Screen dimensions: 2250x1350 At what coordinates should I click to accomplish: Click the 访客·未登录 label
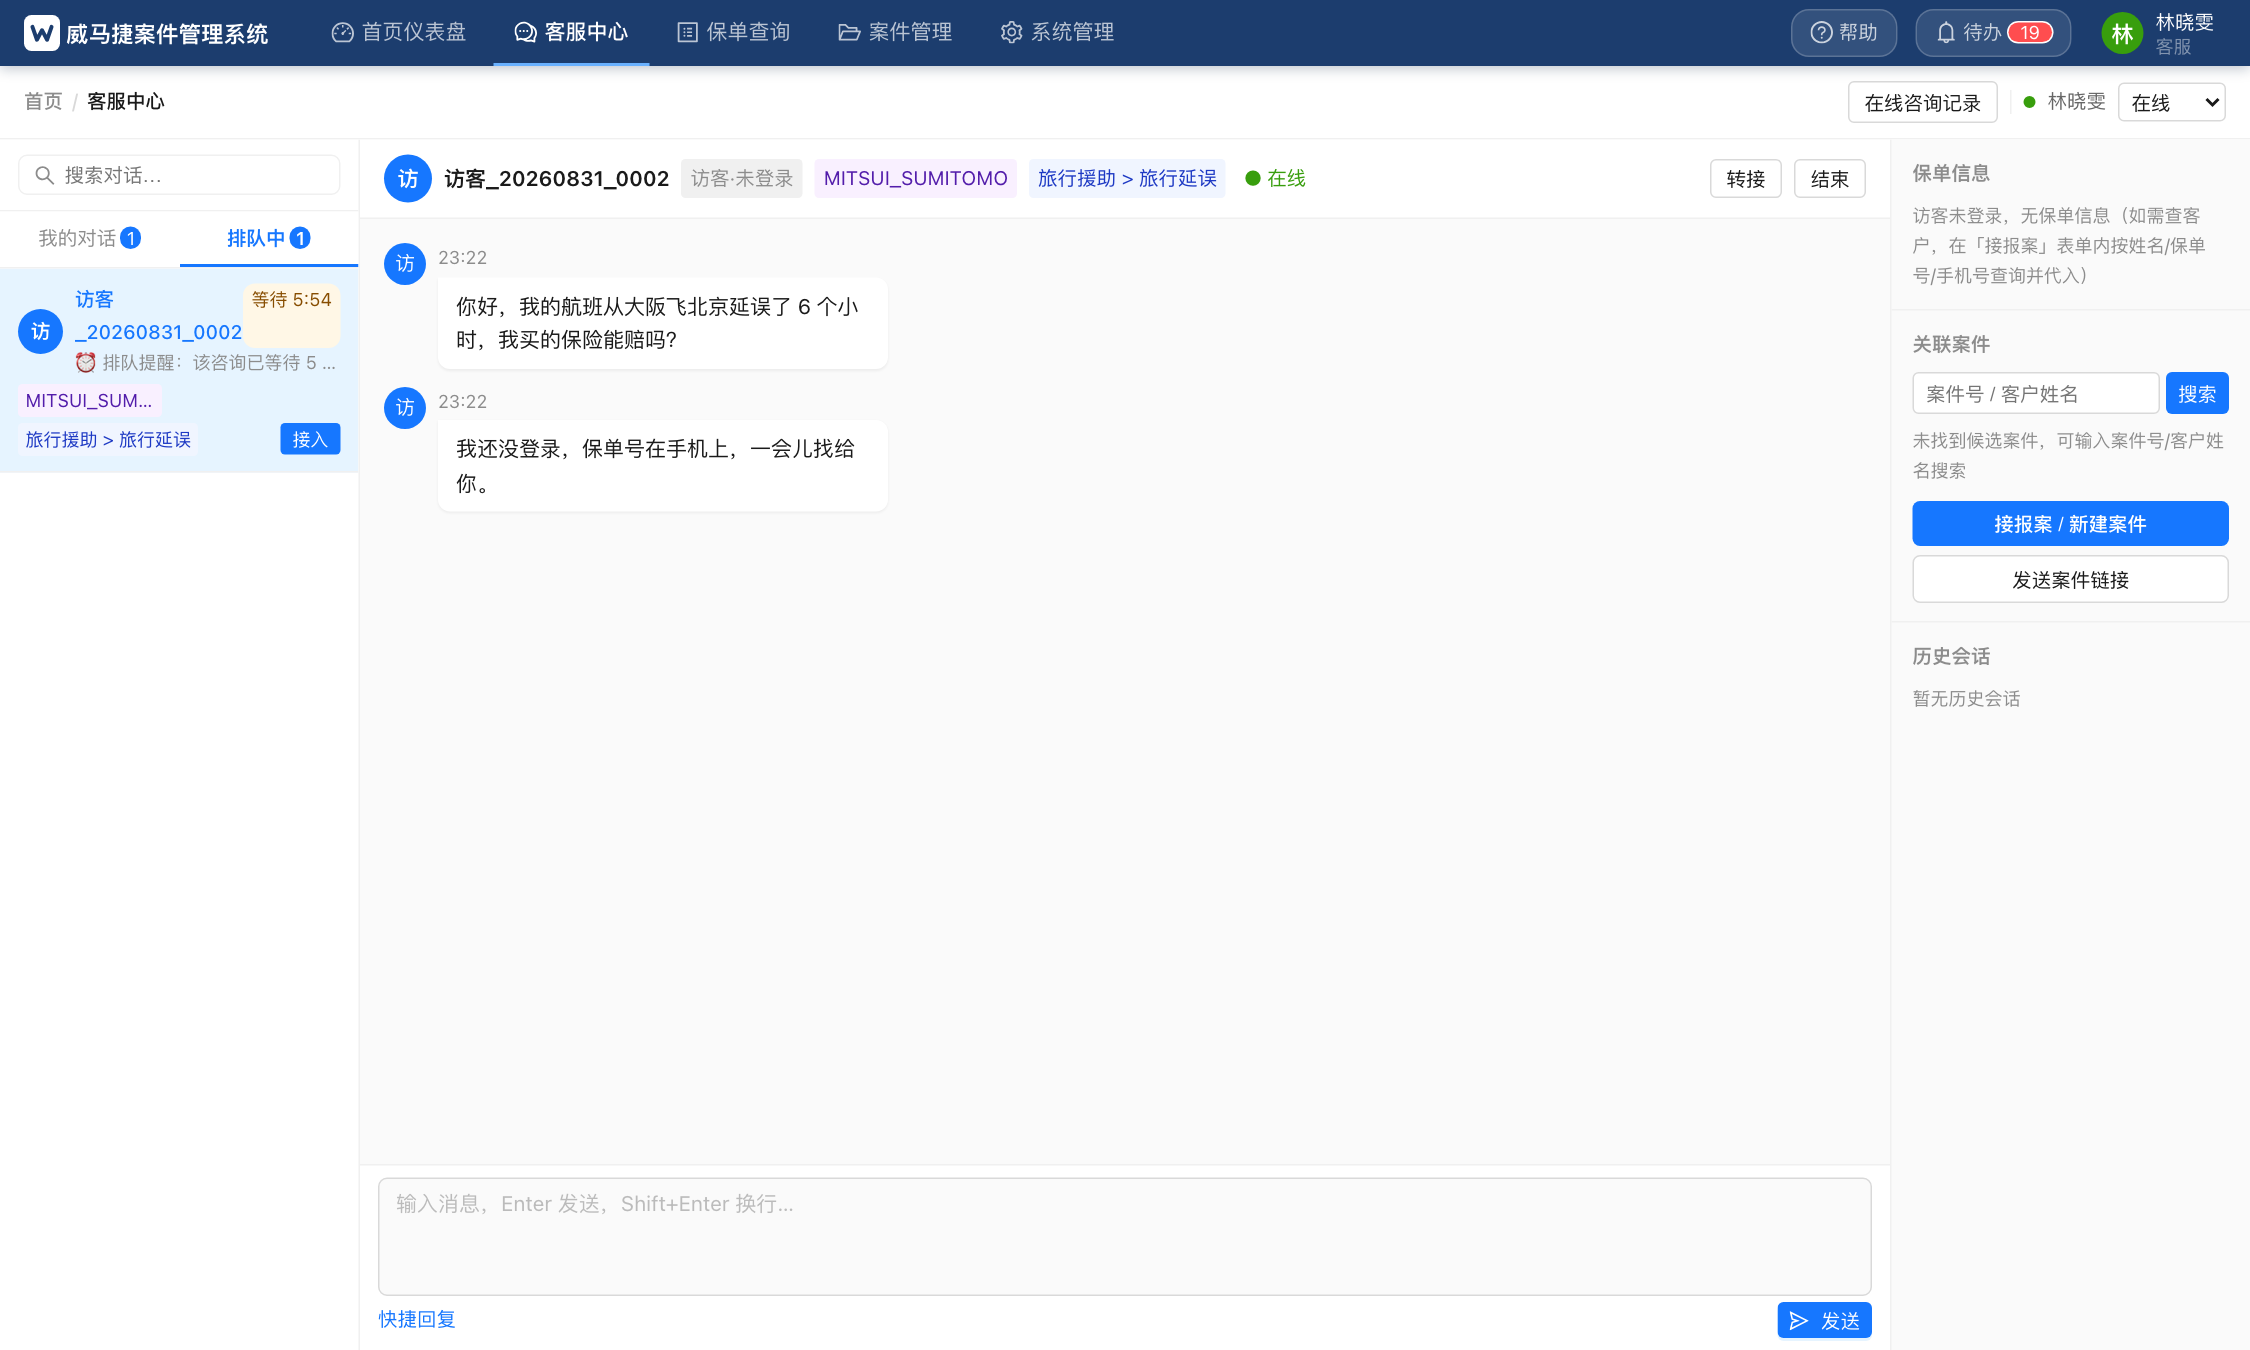click(741, 178)
